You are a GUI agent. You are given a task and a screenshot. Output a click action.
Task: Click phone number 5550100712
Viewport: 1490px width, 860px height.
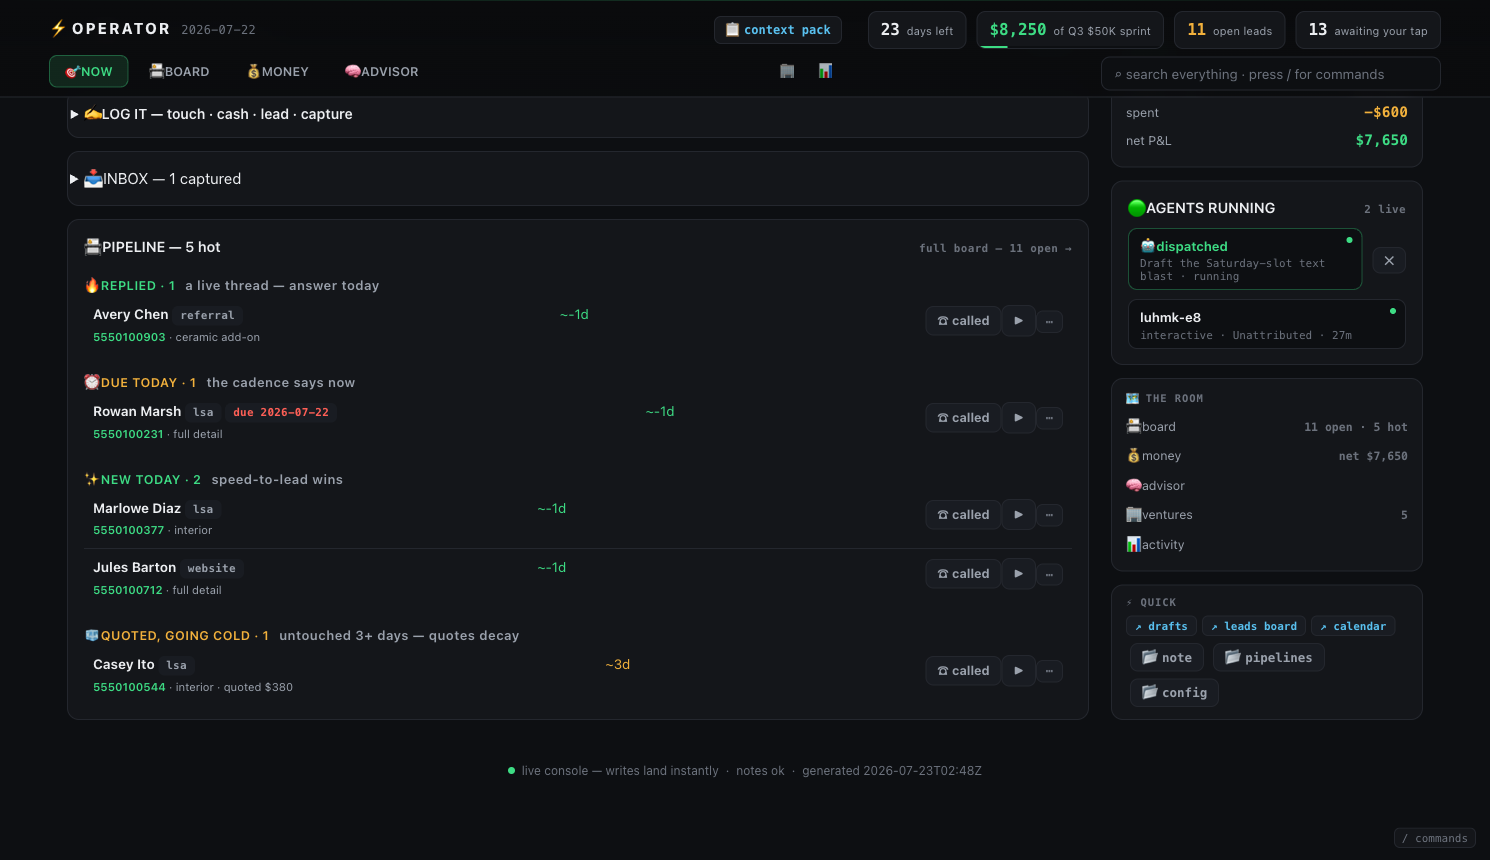(x=128, y=590)
